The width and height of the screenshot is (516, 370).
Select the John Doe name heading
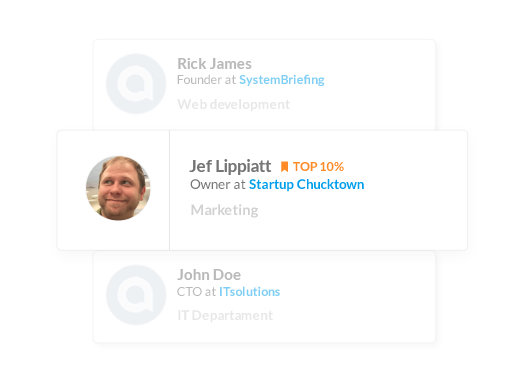(209, 275)
